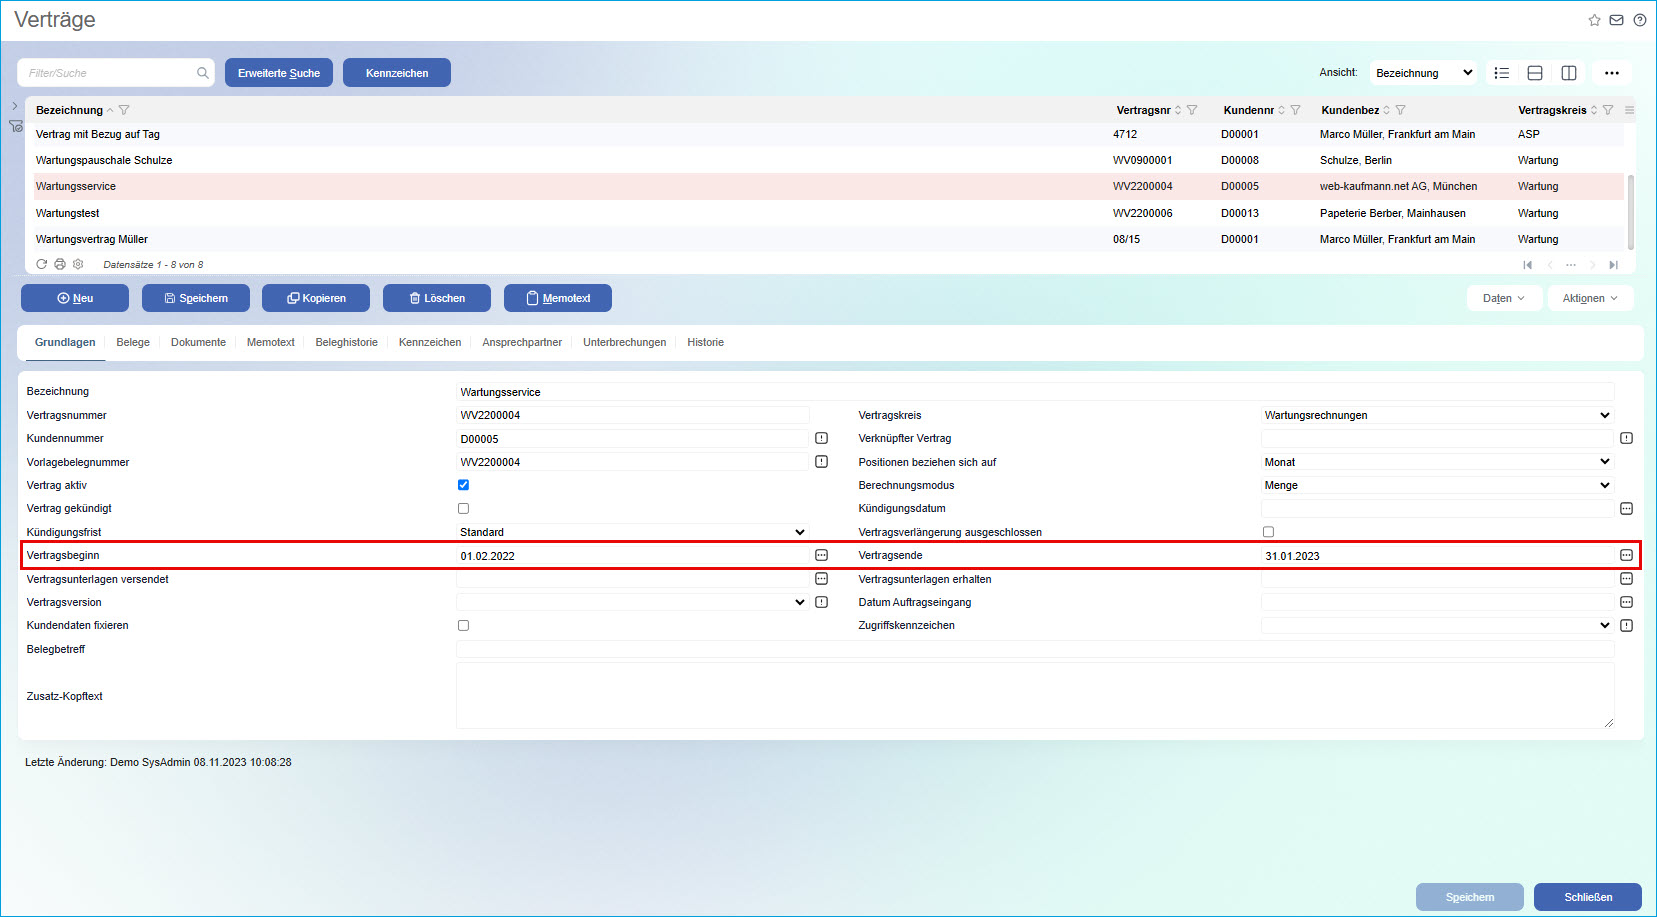The image size is (1657, 917).
Task: Select the Wartungspauschale Schulze row
Action: point(829,160)
